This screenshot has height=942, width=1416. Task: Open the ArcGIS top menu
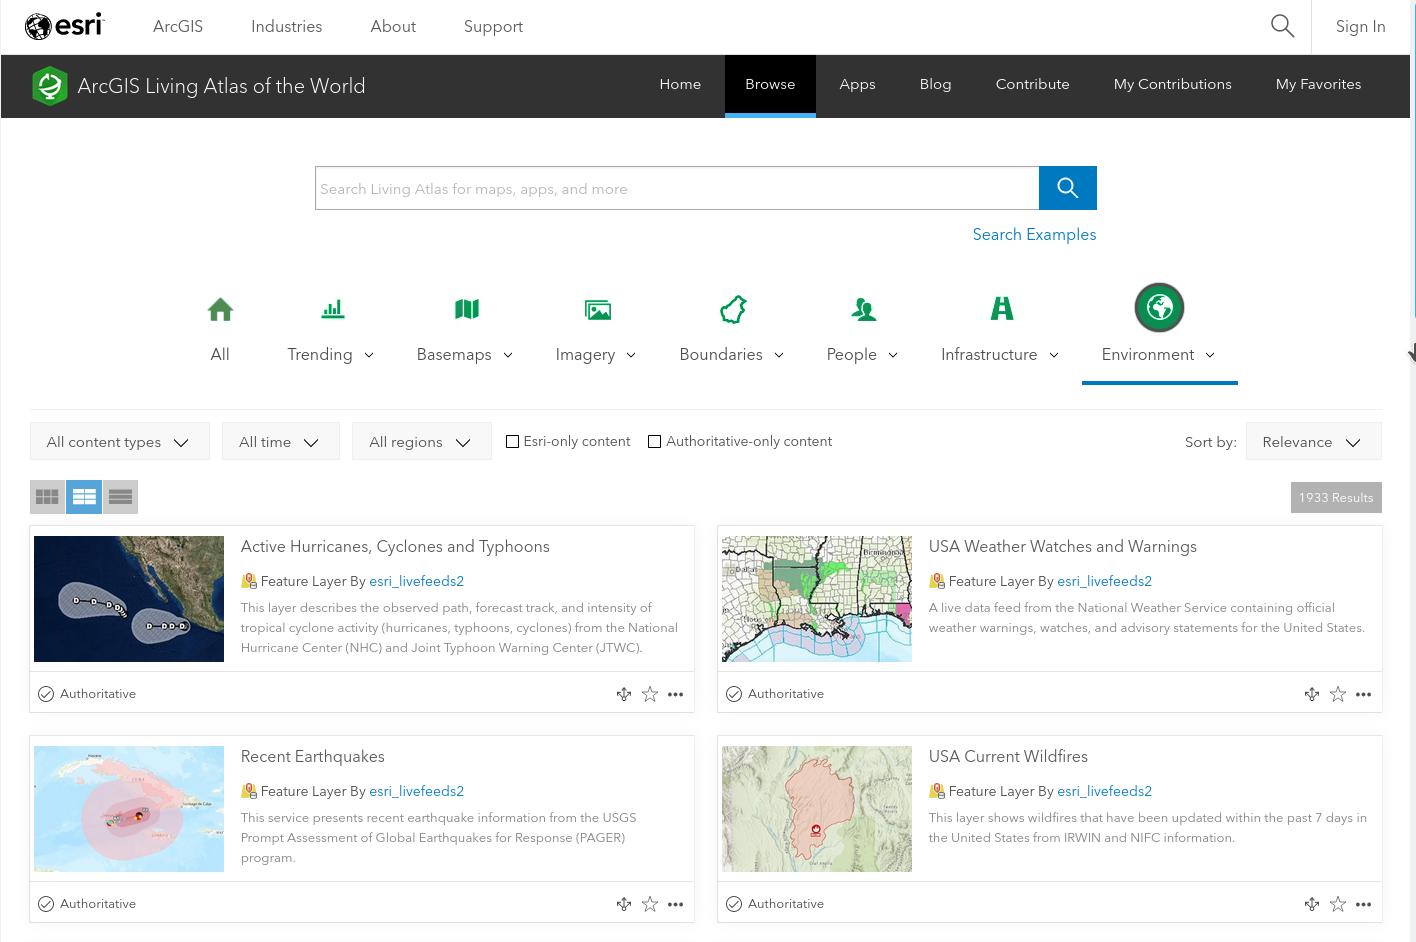178,27
